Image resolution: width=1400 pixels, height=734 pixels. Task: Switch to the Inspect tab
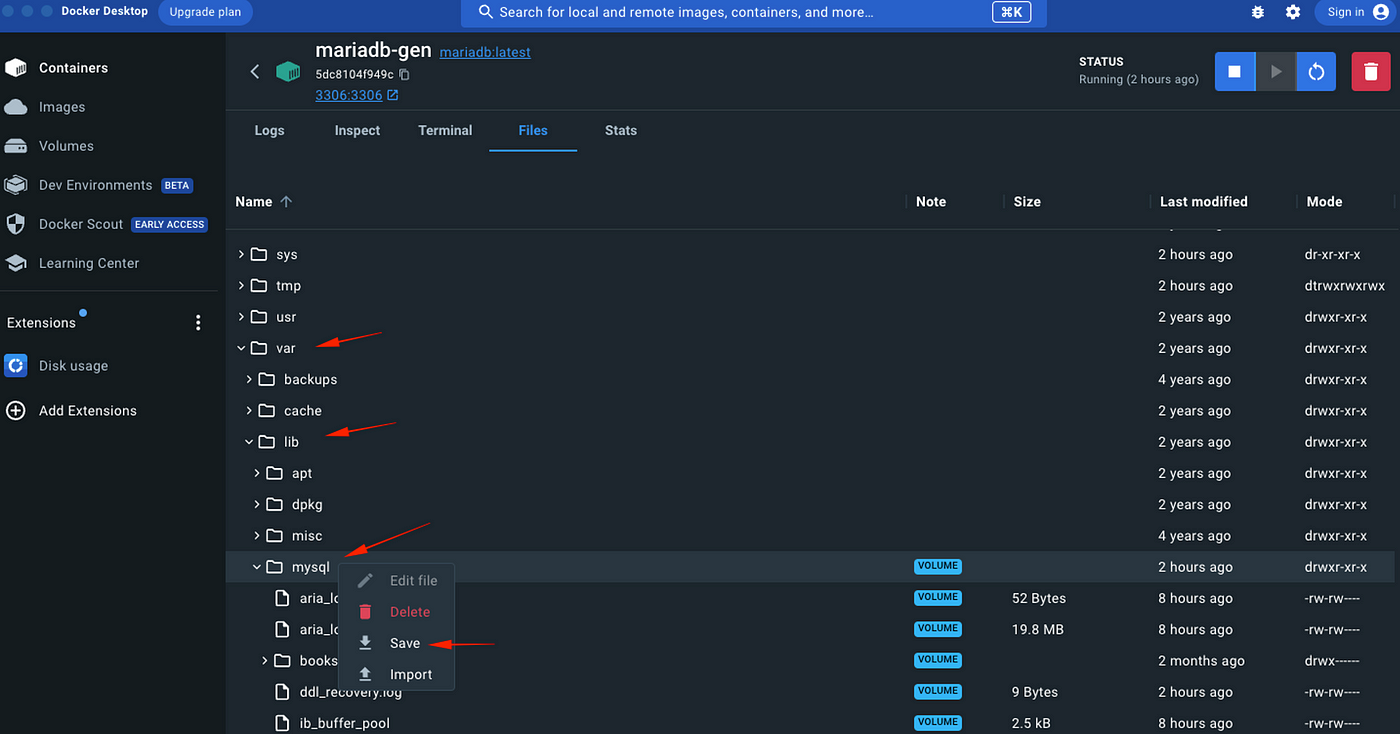pos(357,130)
